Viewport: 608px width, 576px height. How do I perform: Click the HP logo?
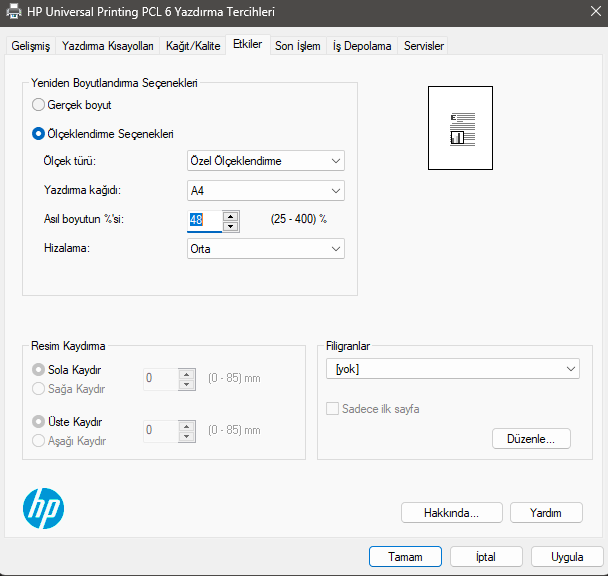[x=43, y=508]
